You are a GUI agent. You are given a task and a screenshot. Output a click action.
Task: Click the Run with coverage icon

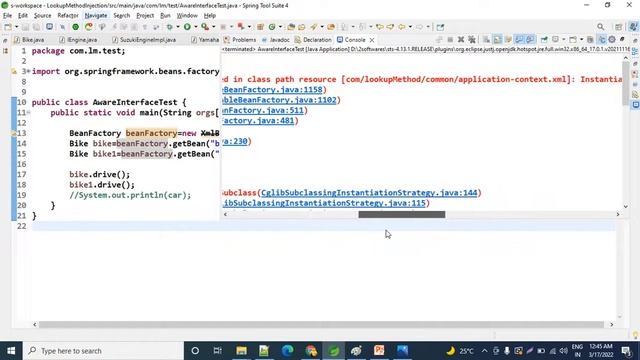click(205, 27)
